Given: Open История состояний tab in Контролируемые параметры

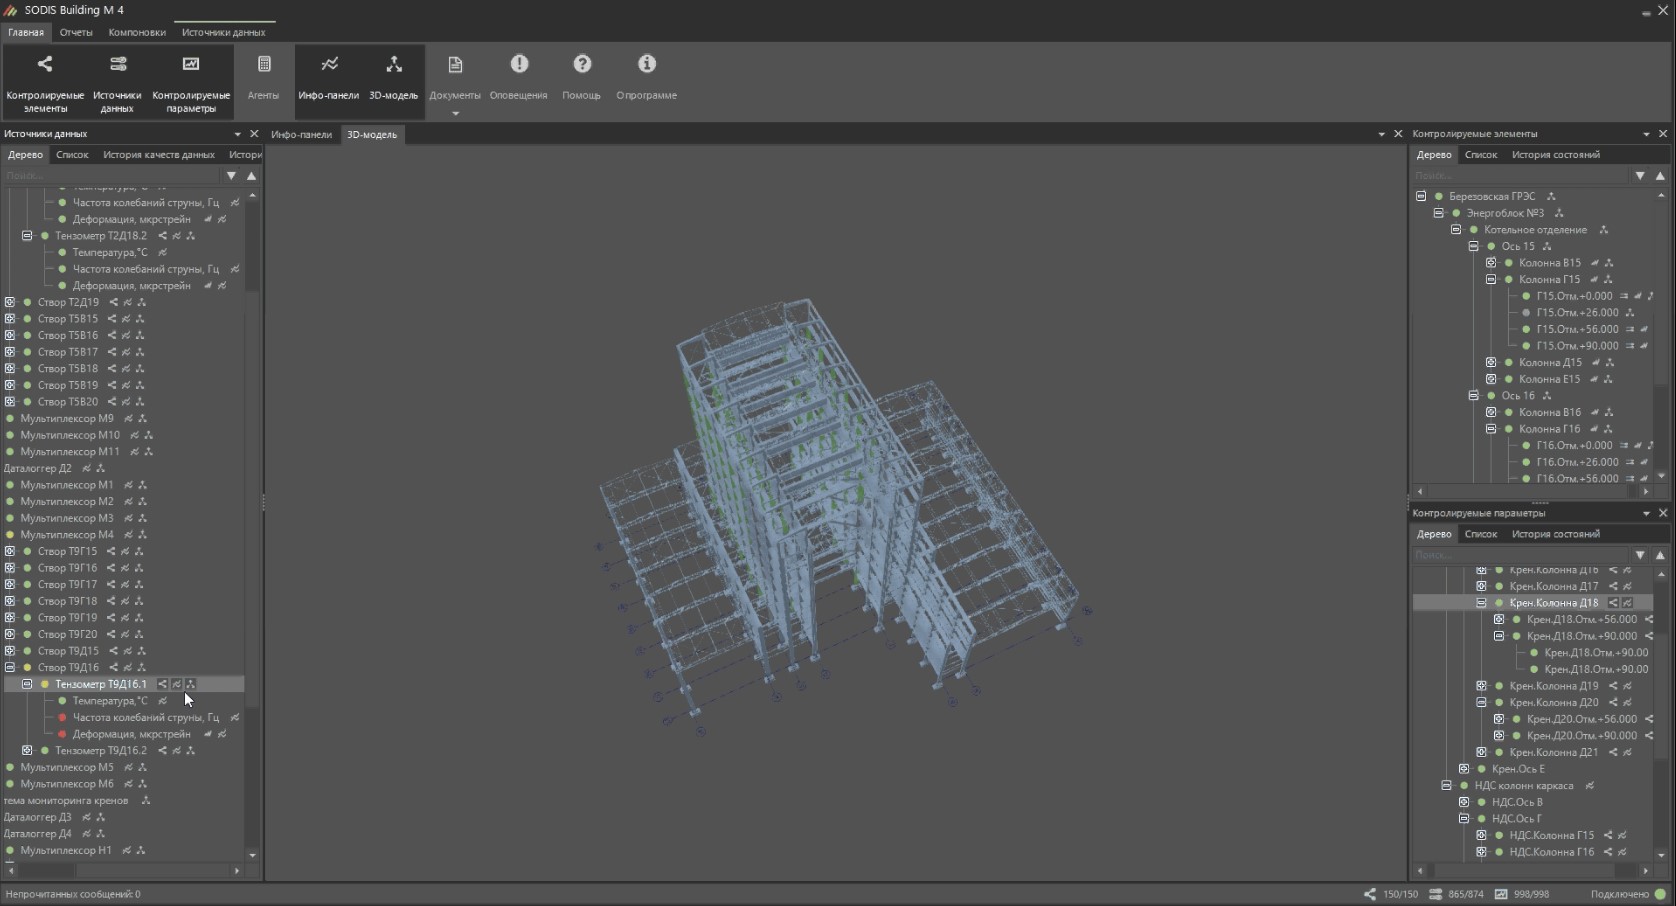Looking at the screenshot, I should (x=1555, y=534).
